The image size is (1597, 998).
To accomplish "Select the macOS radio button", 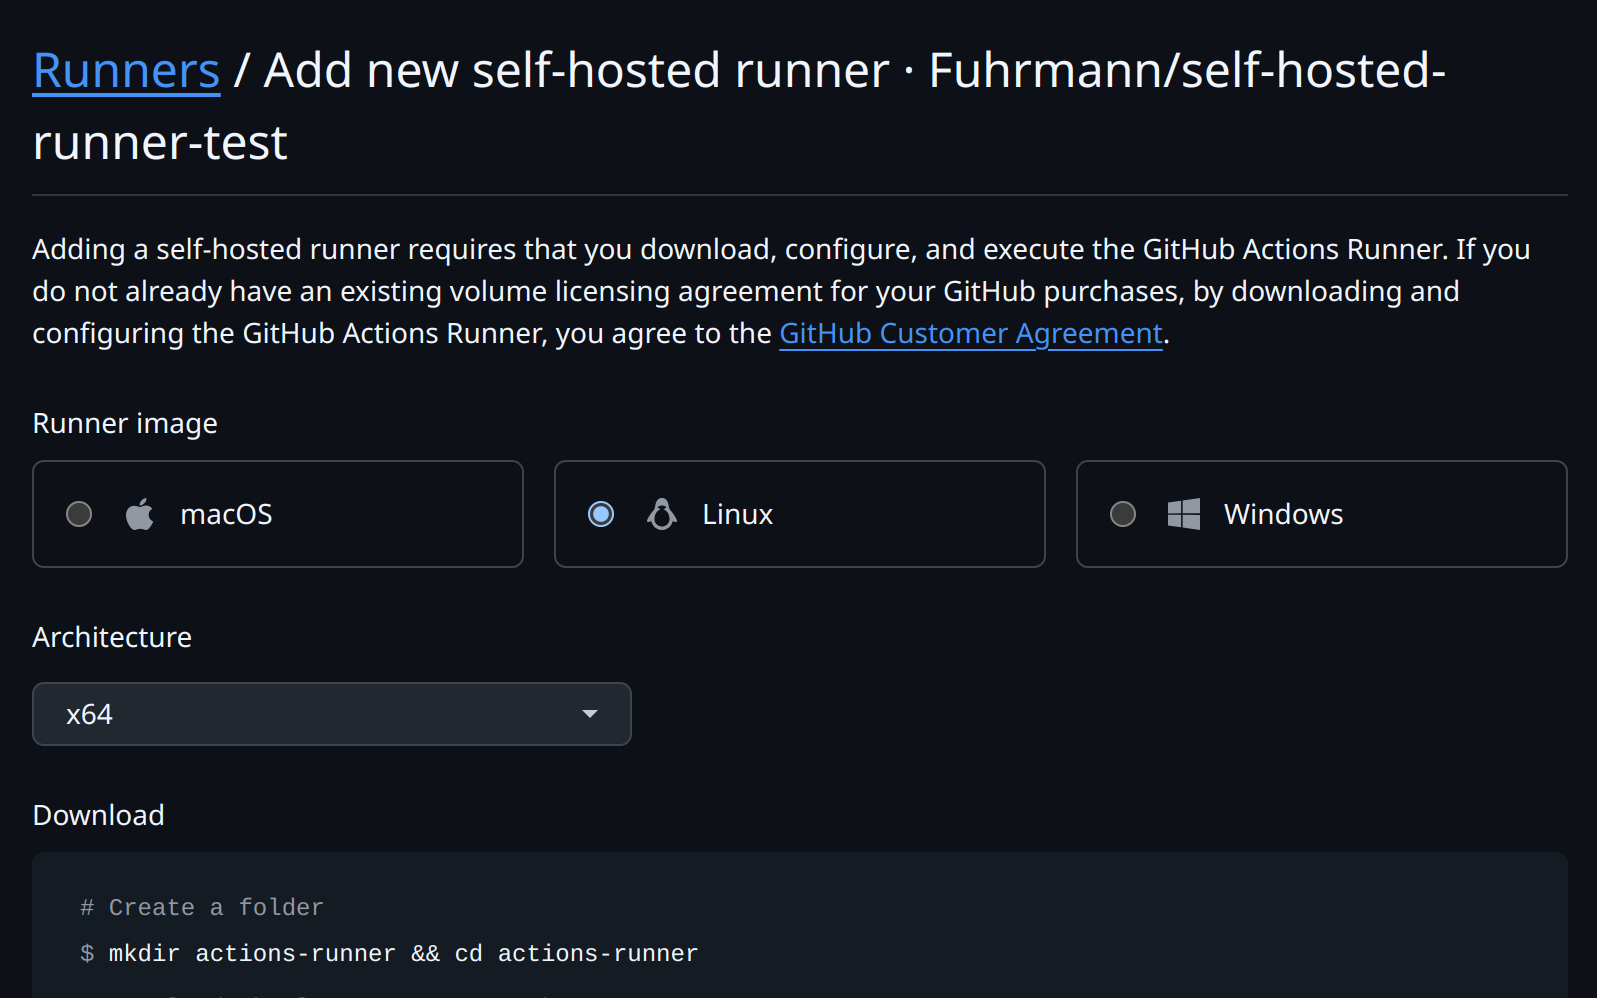I will coord(79,514).
